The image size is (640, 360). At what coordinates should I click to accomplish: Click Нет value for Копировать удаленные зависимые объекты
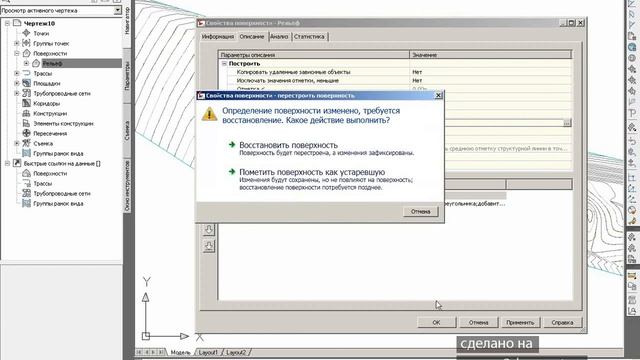pos(417,72)
